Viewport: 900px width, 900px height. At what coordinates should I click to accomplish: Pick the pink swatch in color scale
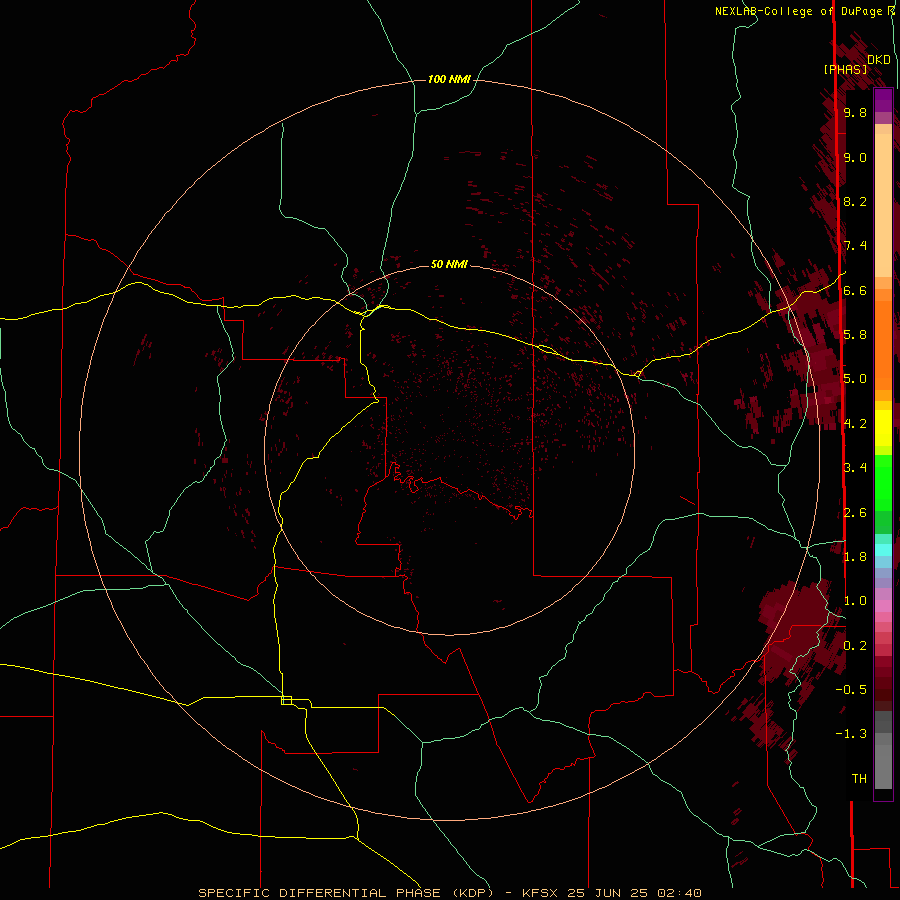[883, 606]
